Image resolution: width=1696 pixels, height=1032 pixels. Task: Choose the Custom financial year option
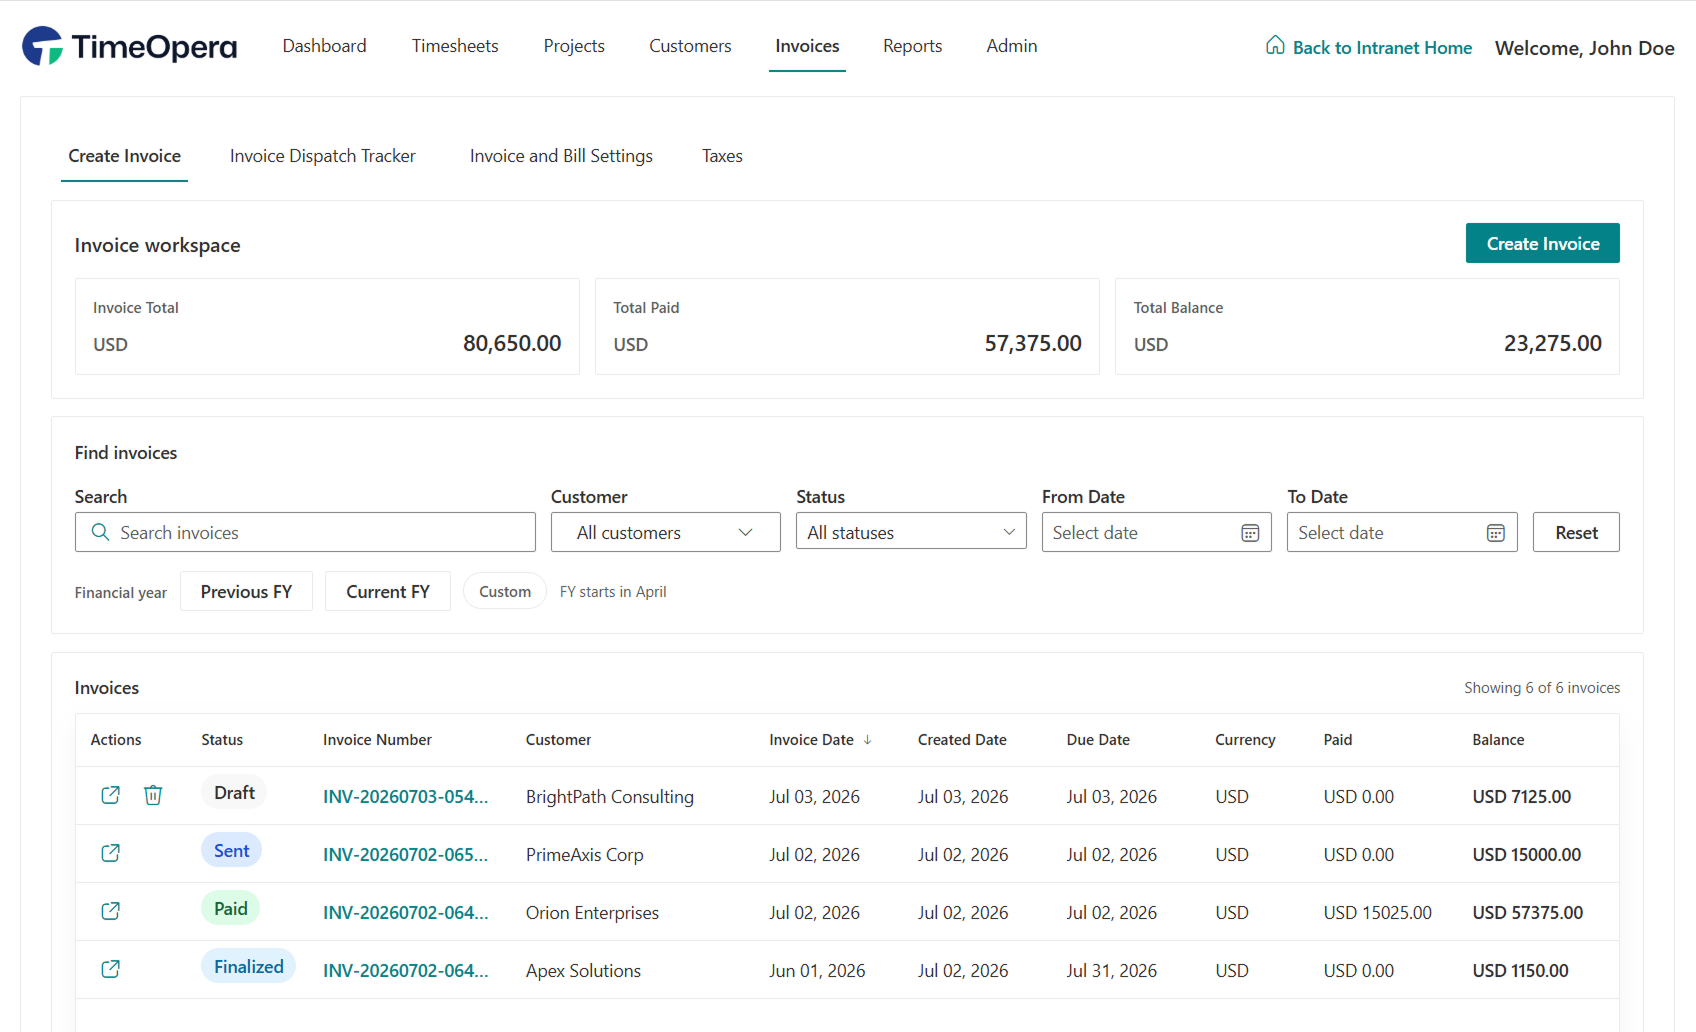coord(505,591)
